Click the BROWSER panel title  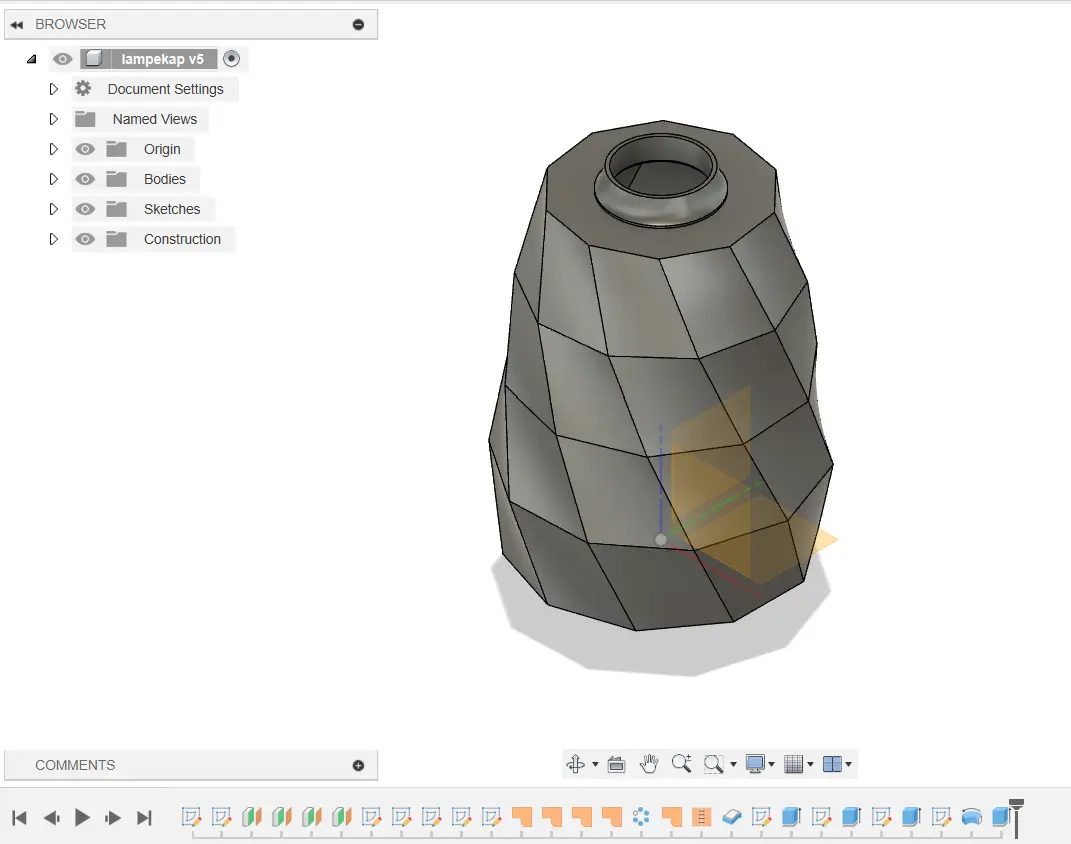tap(70, 24)
